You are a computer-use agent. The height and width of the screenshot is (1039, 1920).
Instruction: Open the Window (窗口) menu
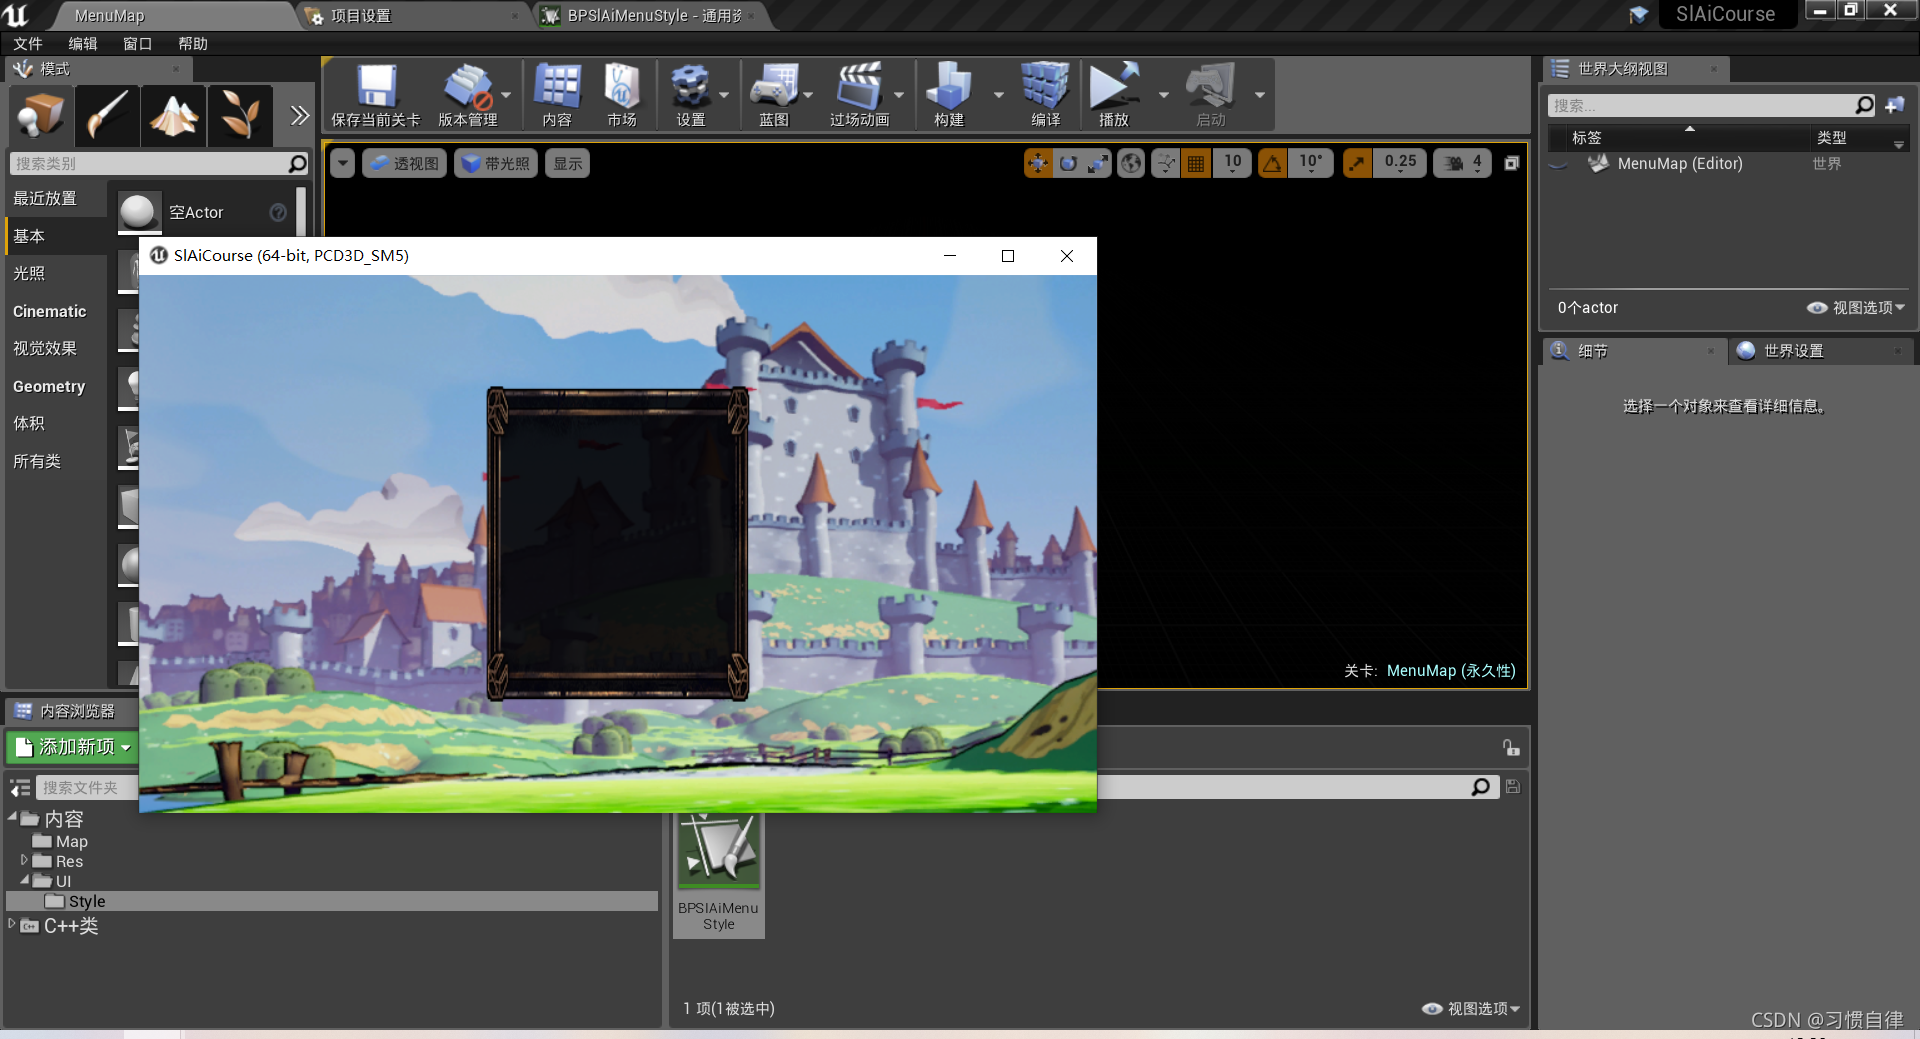(137, 44)
